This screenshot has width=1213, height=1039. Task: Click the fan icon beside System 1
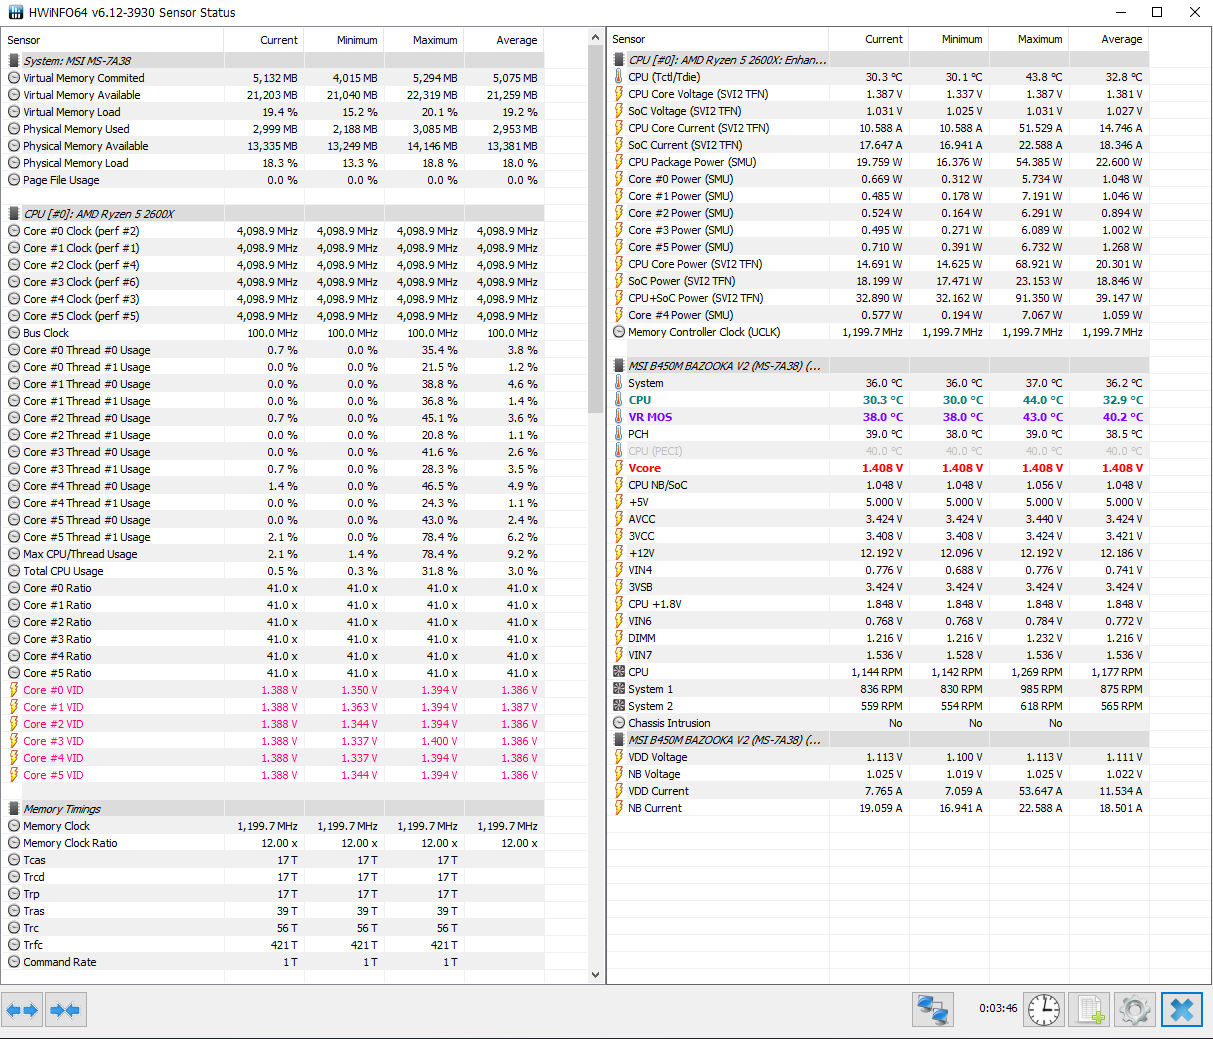click(x=619, y=689)
